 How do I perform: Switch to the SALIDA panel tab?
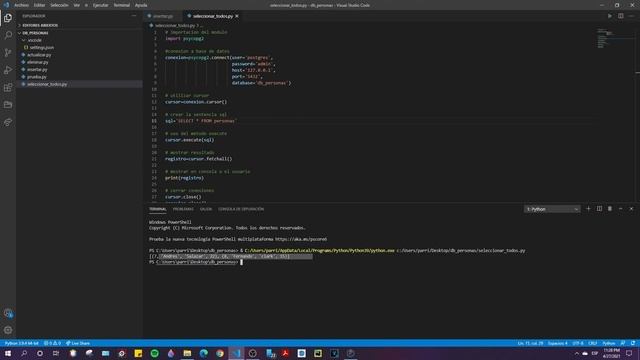(206, 209)
